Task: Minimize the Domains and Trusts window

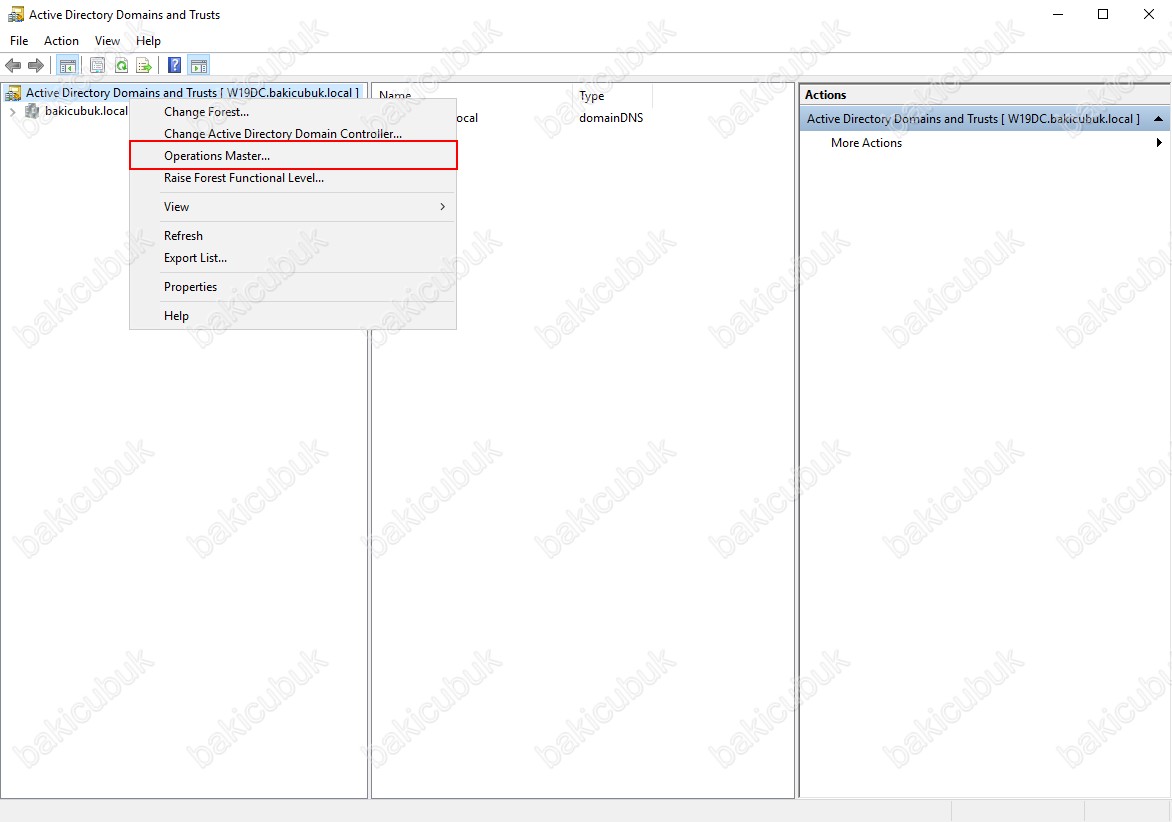Action: [x=1058, y=15]
